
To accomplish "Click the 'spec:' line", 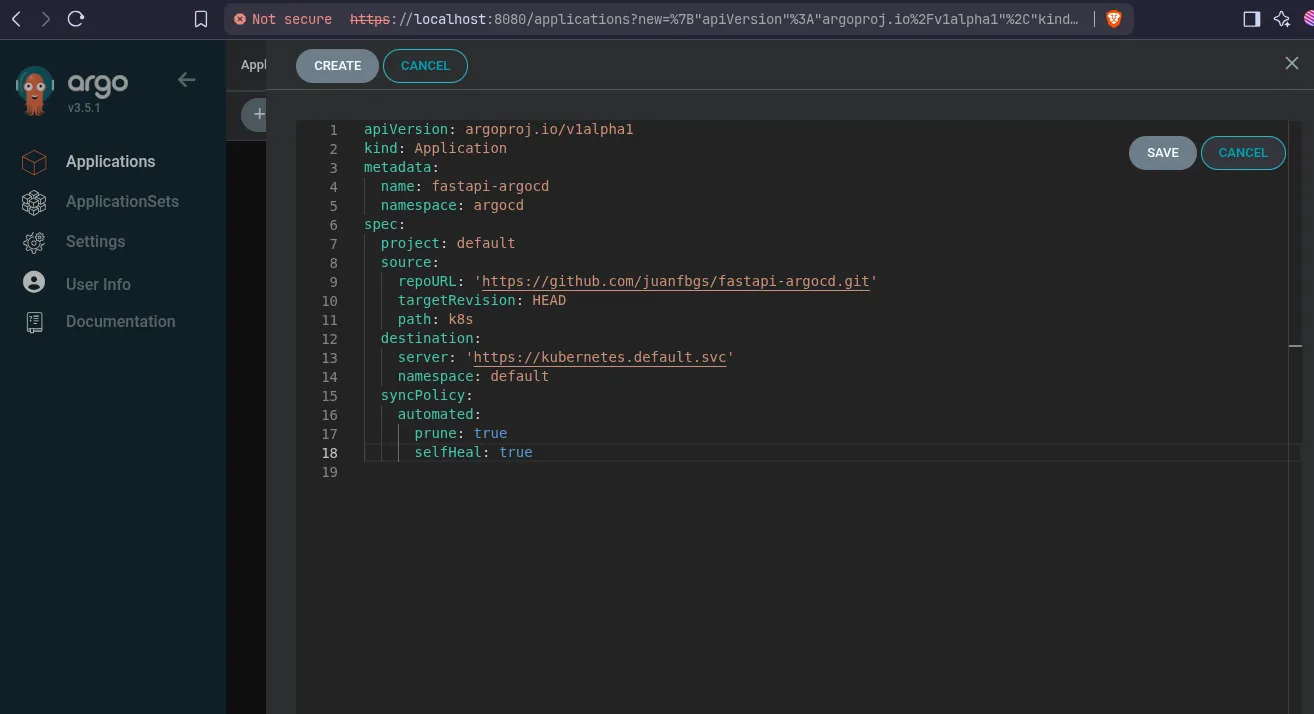I will [x=385, y=225].
